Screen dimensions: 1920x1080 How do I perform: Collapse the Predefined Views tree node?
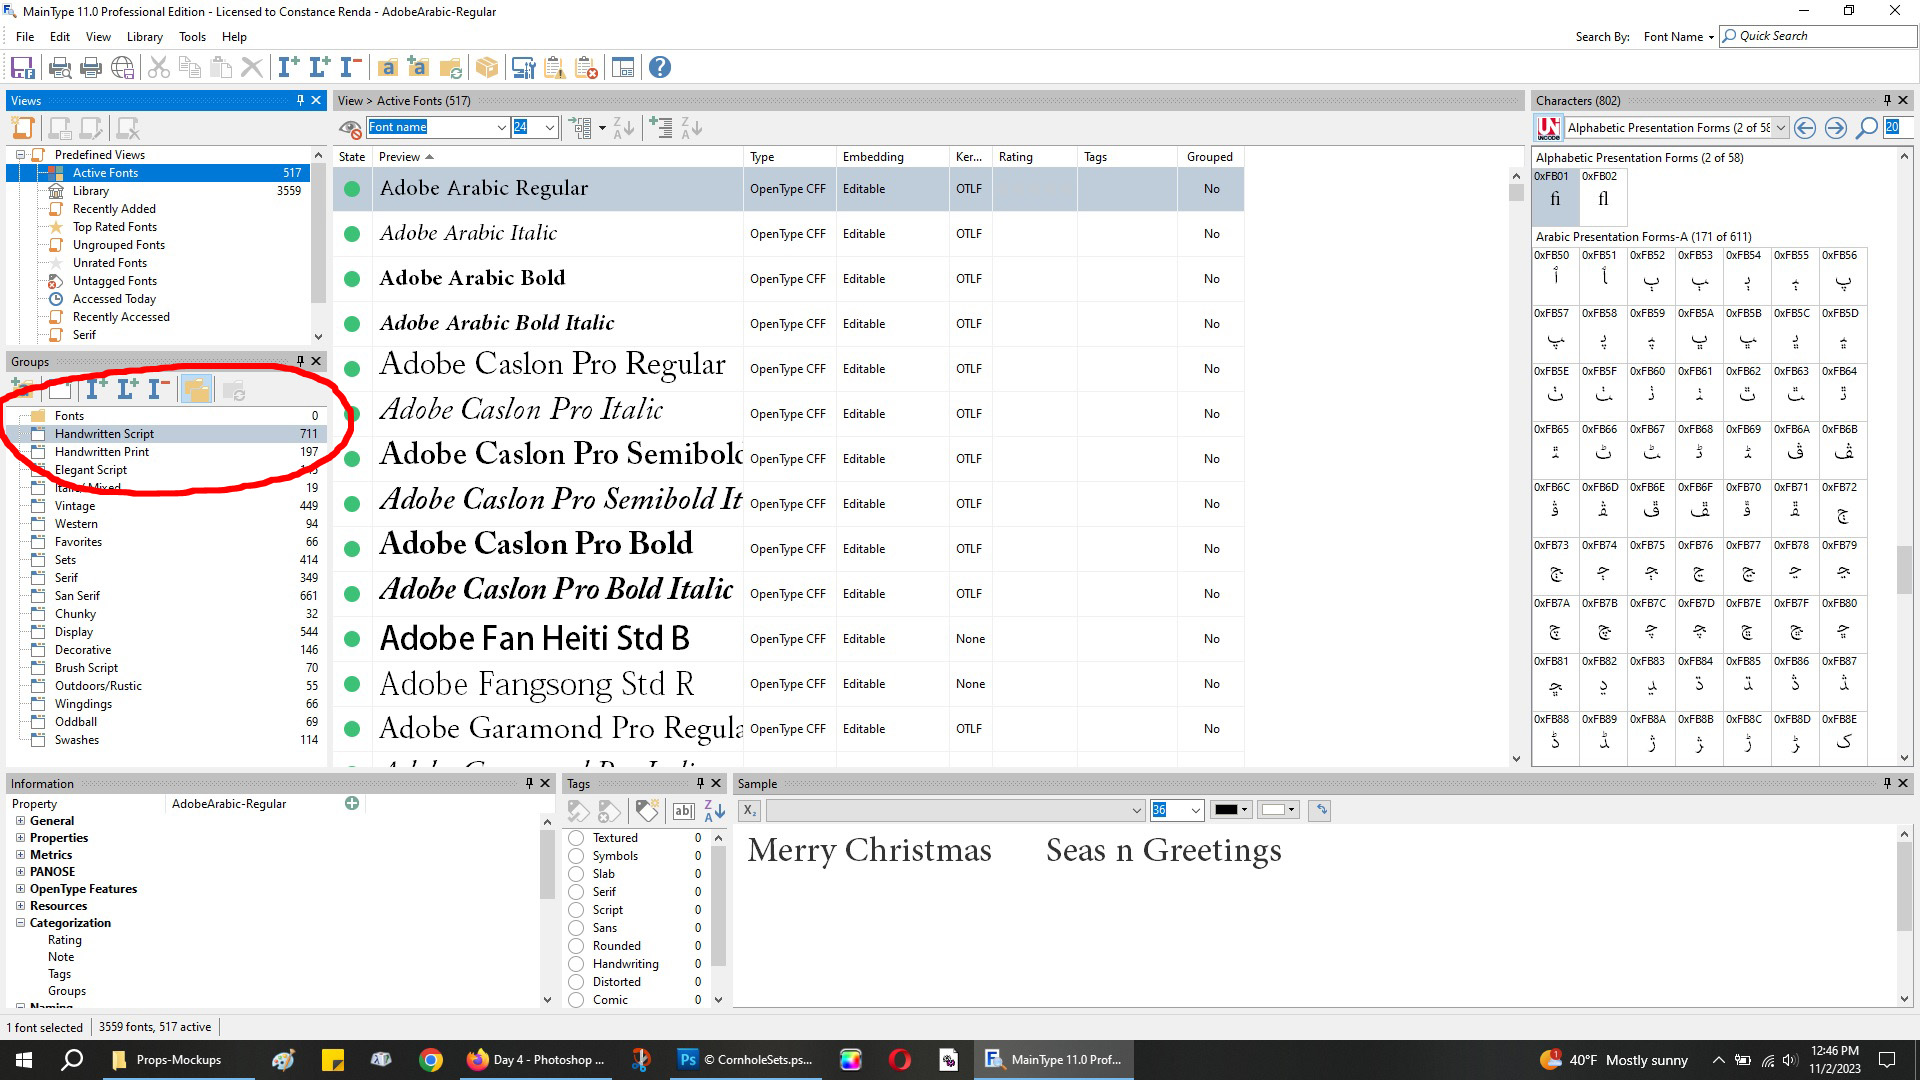click(x=20, y=156)
